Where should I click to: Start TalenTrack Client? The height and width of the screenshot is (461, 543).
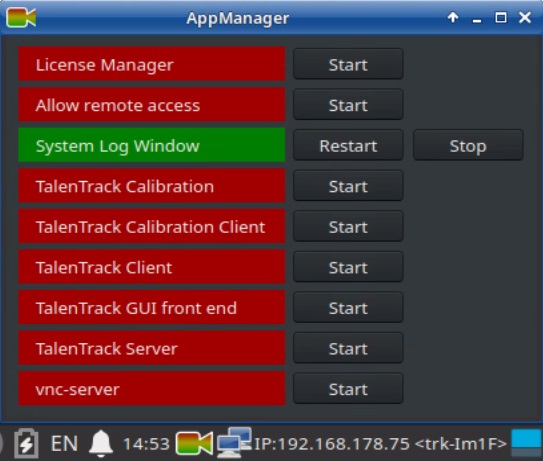pos(348,267)
